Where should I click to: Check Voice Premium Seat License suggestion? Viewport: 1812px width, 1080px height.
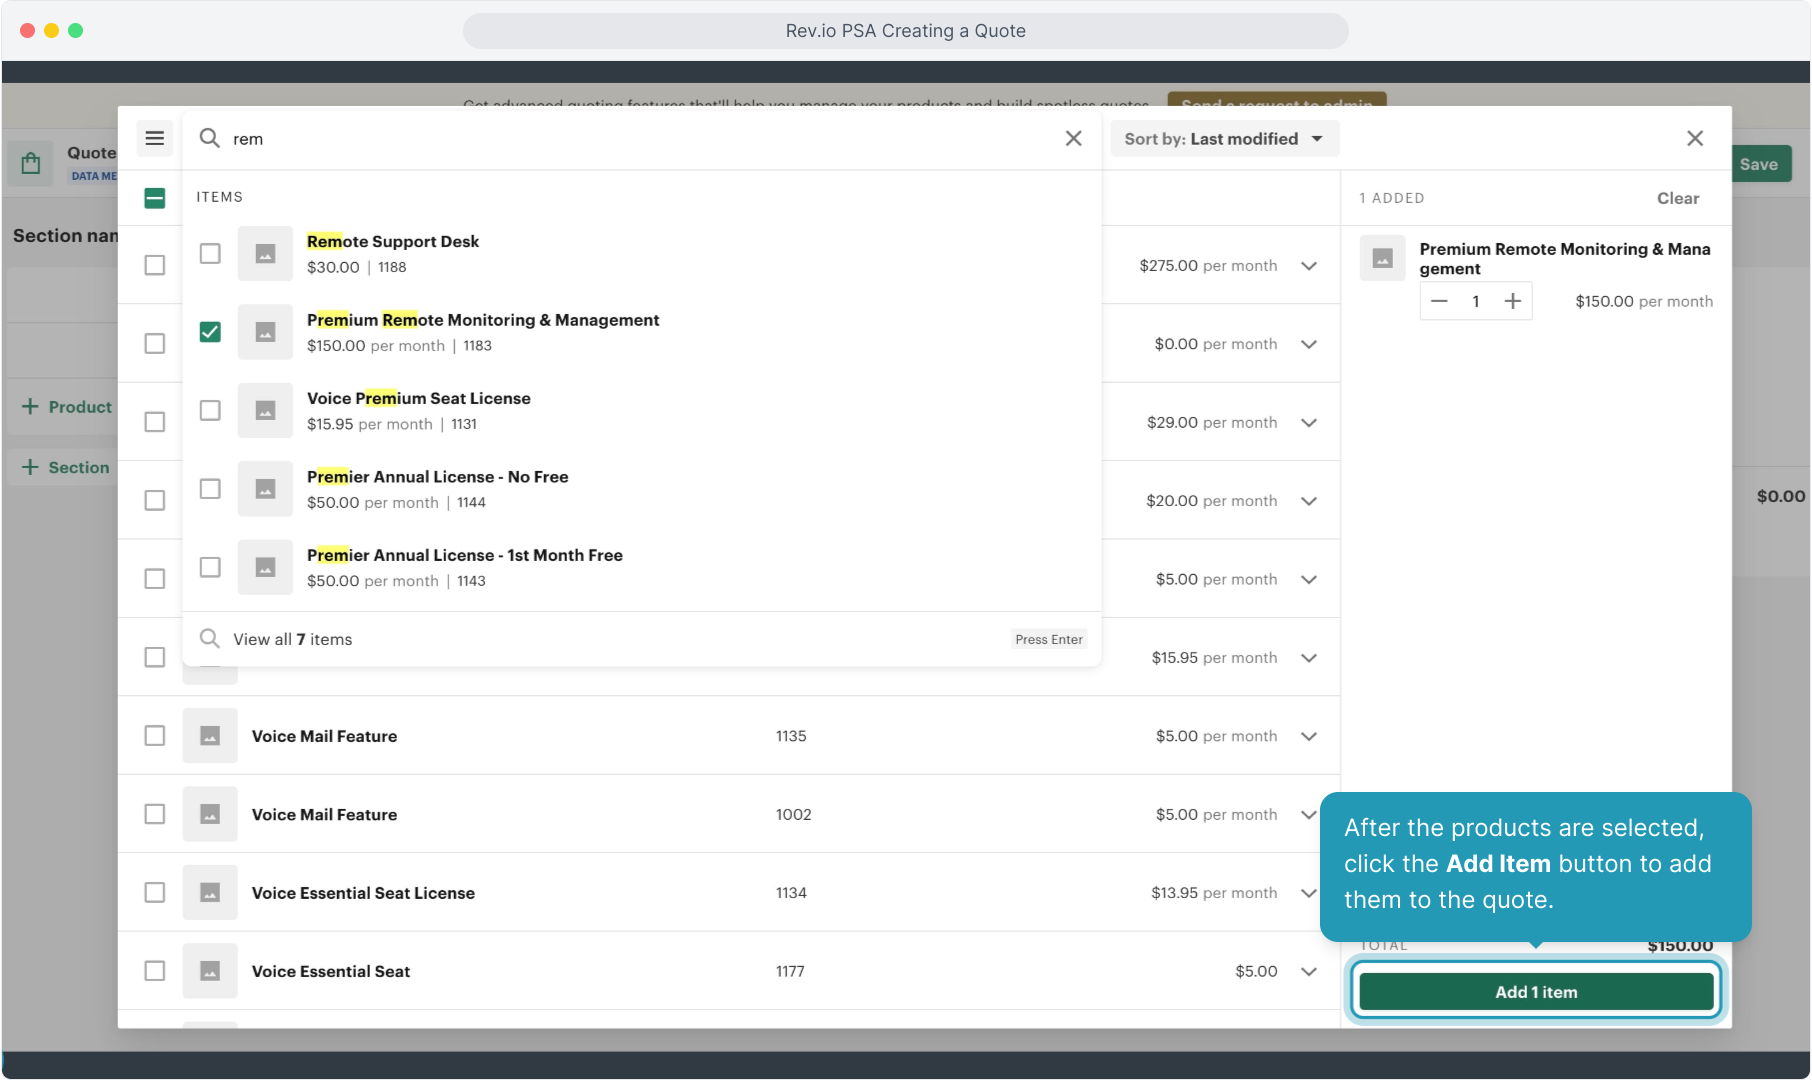210,410
